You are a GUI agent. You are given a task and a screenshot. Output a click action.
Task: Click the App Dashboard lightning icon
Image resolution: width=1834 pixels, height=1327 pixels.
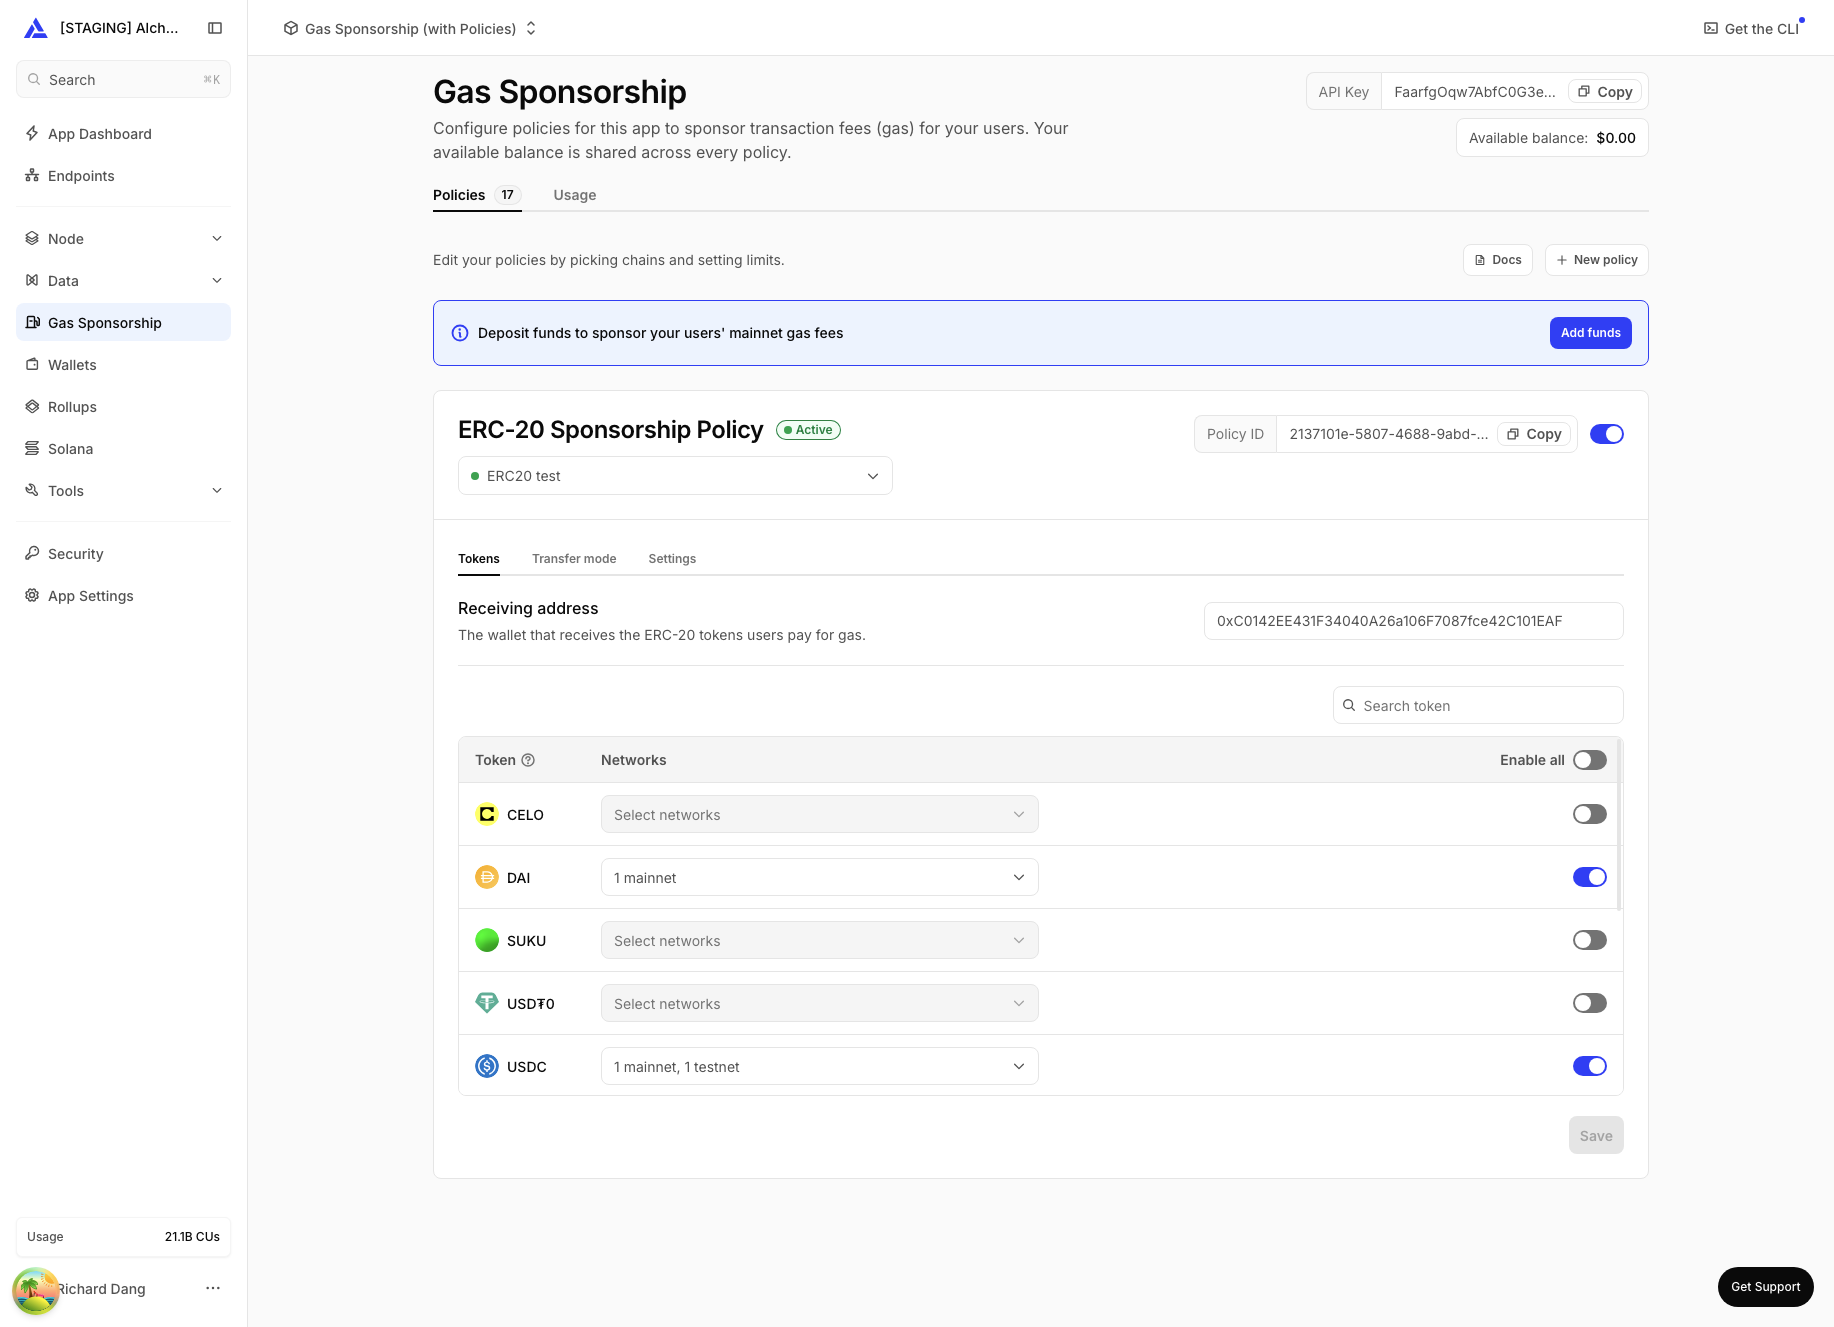[x=32, y=133]
